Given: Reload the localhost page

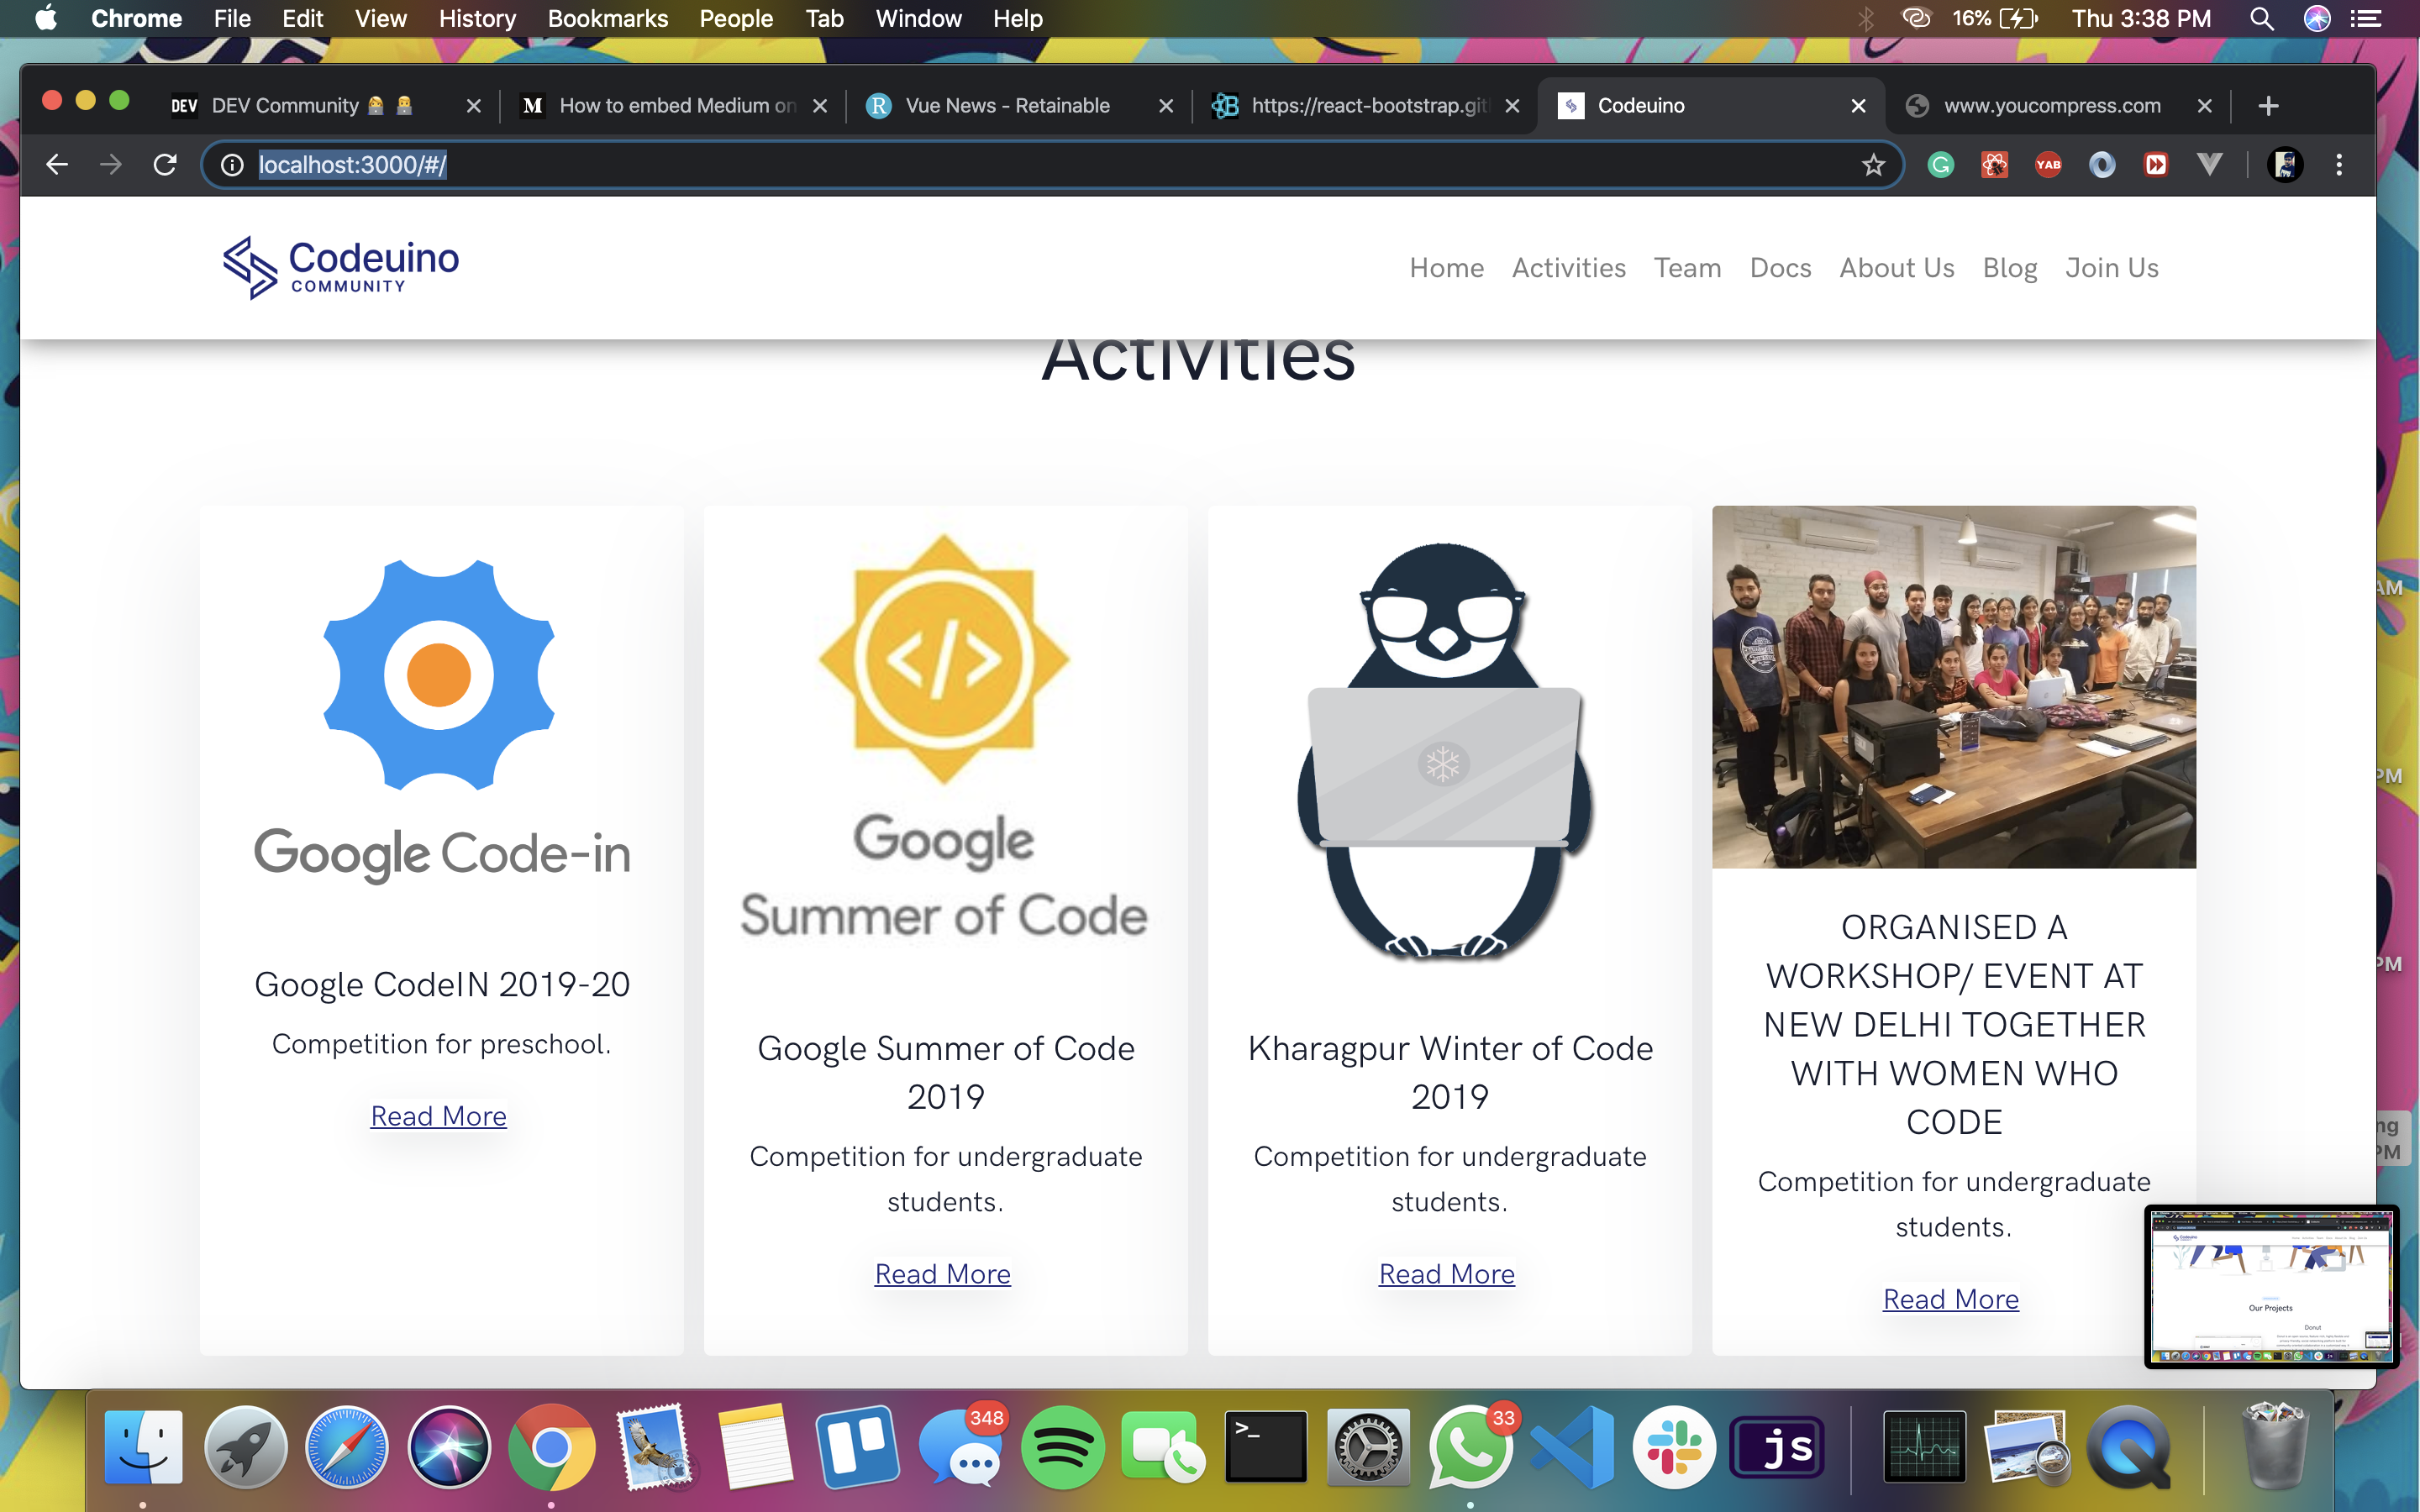Looking at the screenshot, I should pos(165,165).
